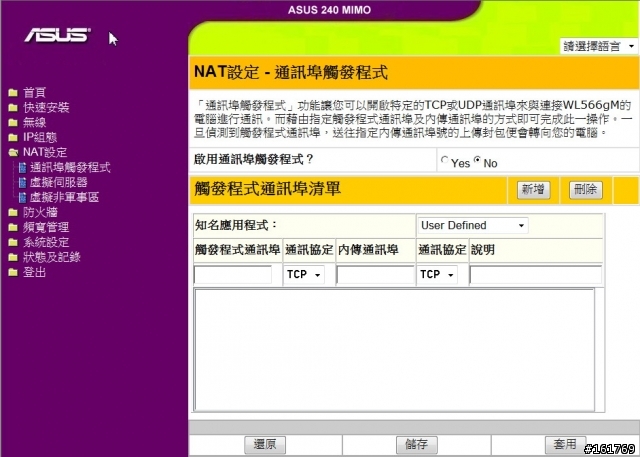
Task: Open the IP組態 folder icon
Action: tap(13, 138)
